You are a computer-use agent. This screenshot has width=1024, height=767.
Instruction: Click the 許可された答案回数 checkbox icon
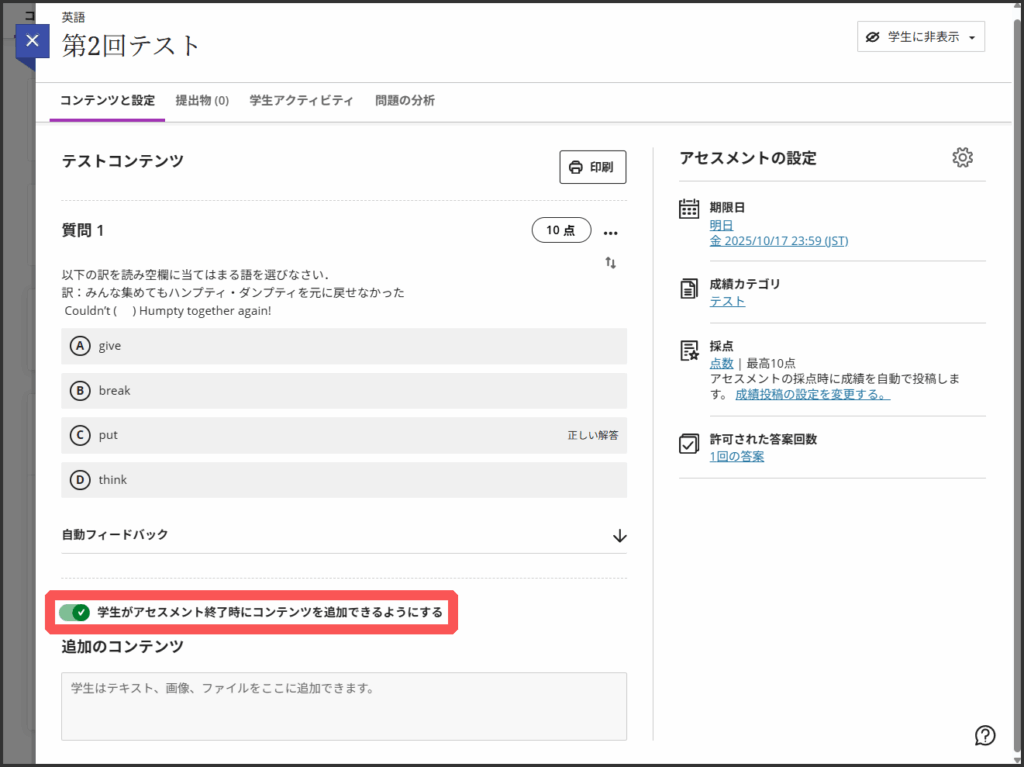click(x=689, y=444)
